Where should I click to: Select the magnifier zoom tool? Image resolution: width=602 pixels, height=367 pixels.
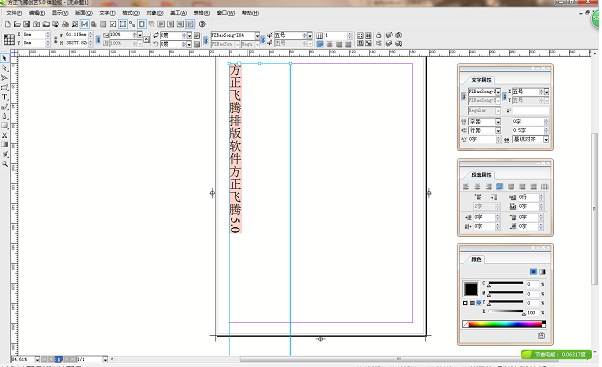pyautogui.click(x=5, y=164)
